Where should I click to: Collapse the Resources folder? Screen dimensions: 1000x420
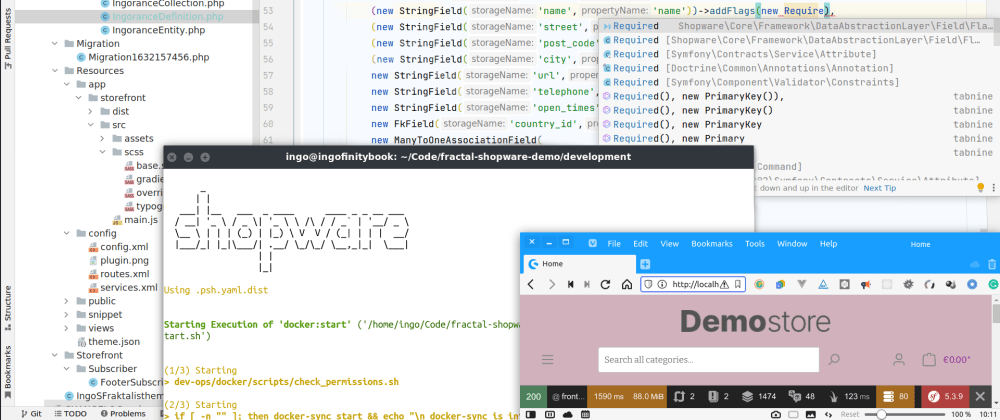(x=55, y=70)
